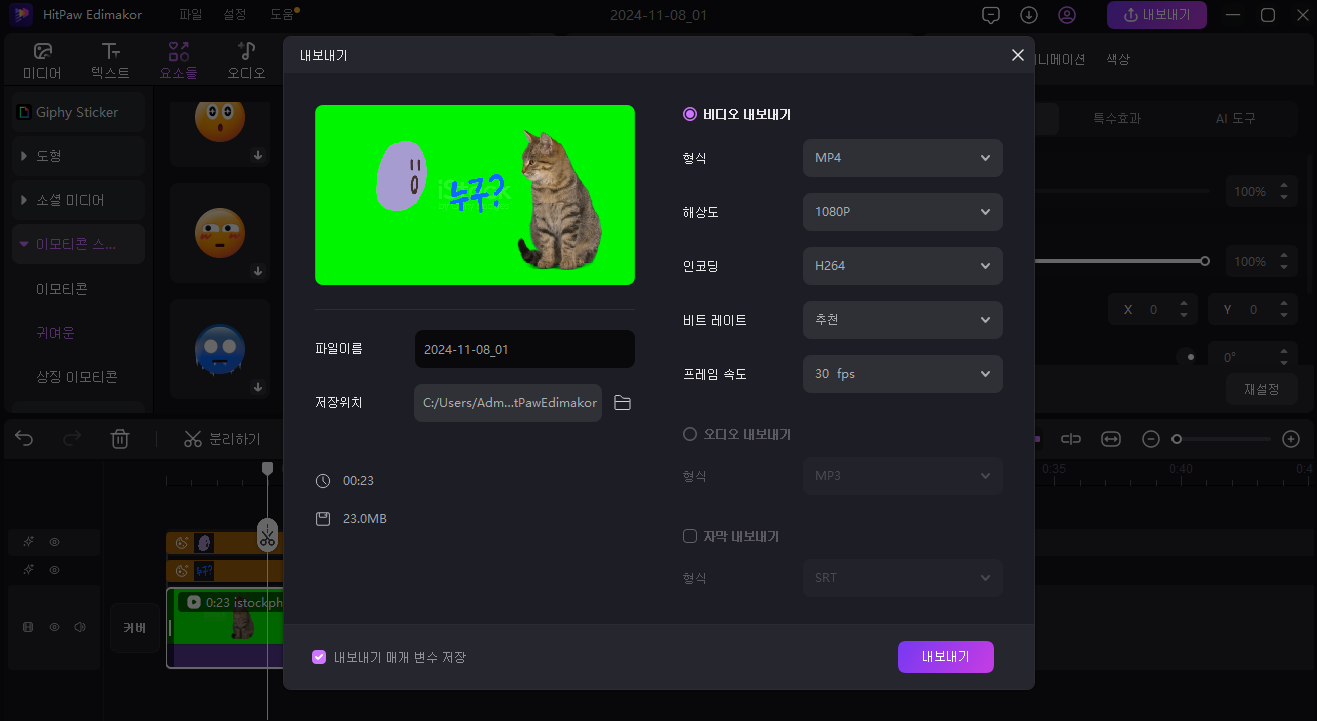This screenshot has width=1317, height=721.
Task: Select the 상징 이모티콘 subcategory
Action: pos(77,377)
